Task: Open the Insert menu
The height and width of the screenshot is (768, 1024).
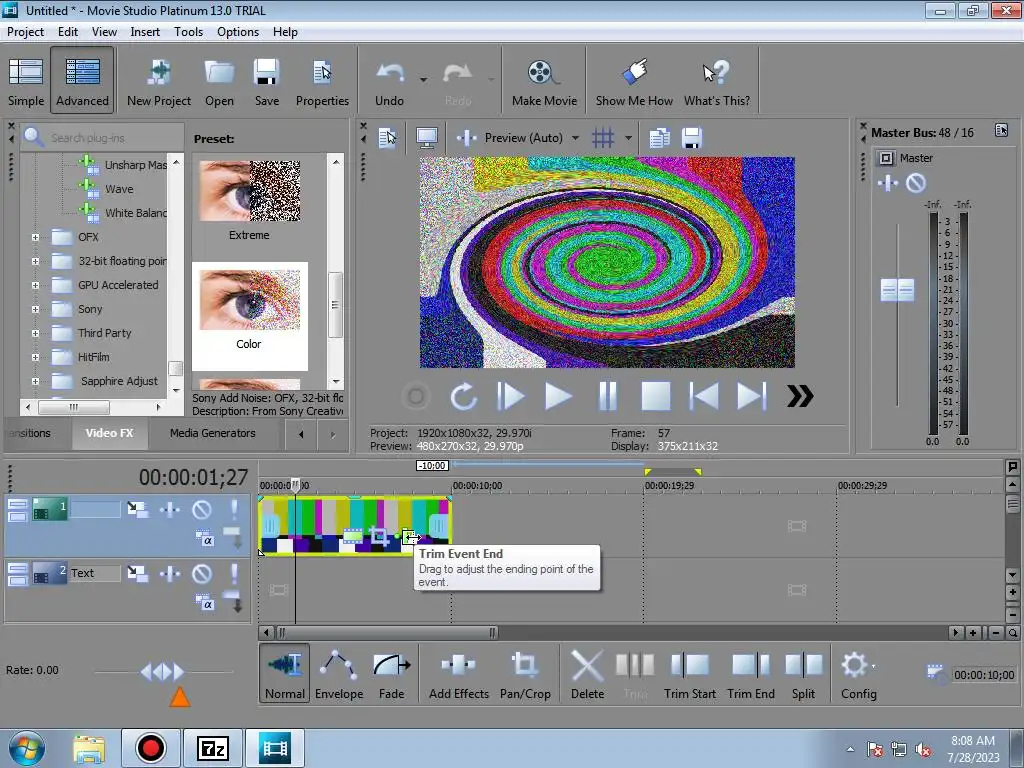Action: tap(145, 31)
